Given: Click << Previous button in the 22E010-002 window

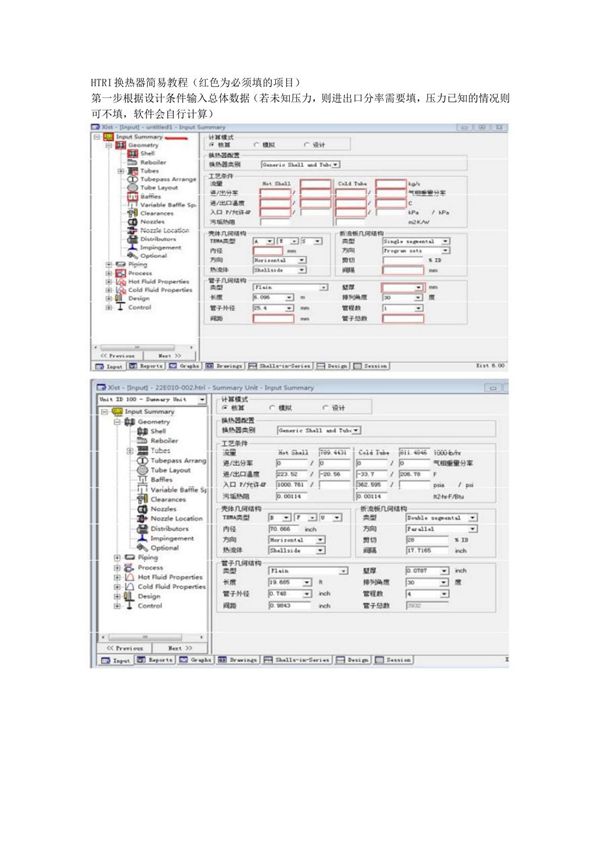Looking at the screenshot, I should tap(122, 648).
